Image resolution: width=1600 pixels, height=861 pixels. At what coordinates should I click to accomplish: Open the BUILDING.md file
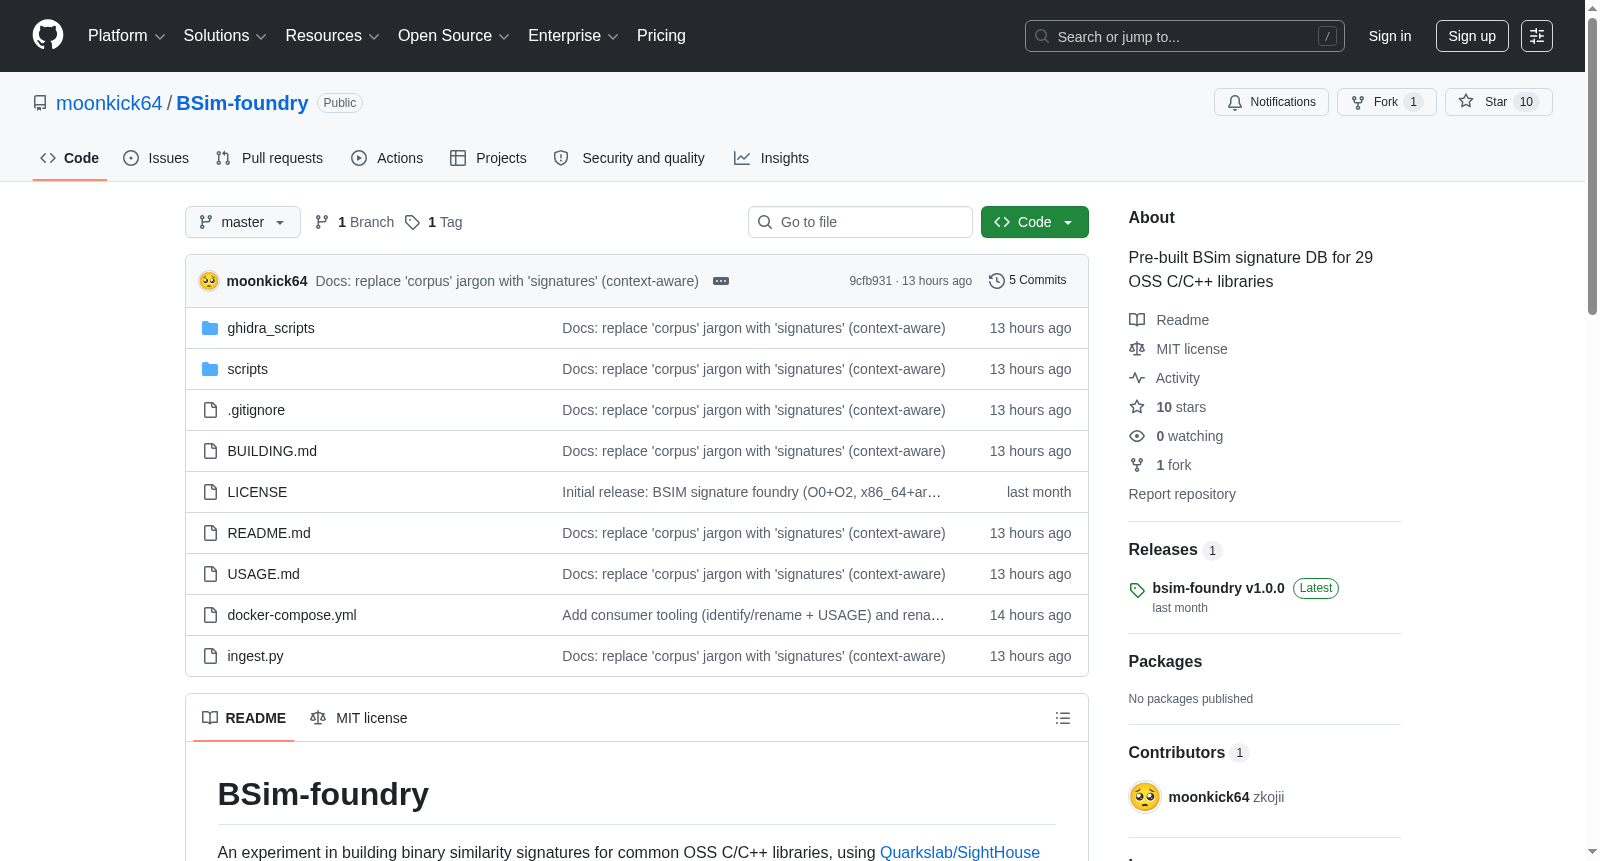(x=272, y=451)
